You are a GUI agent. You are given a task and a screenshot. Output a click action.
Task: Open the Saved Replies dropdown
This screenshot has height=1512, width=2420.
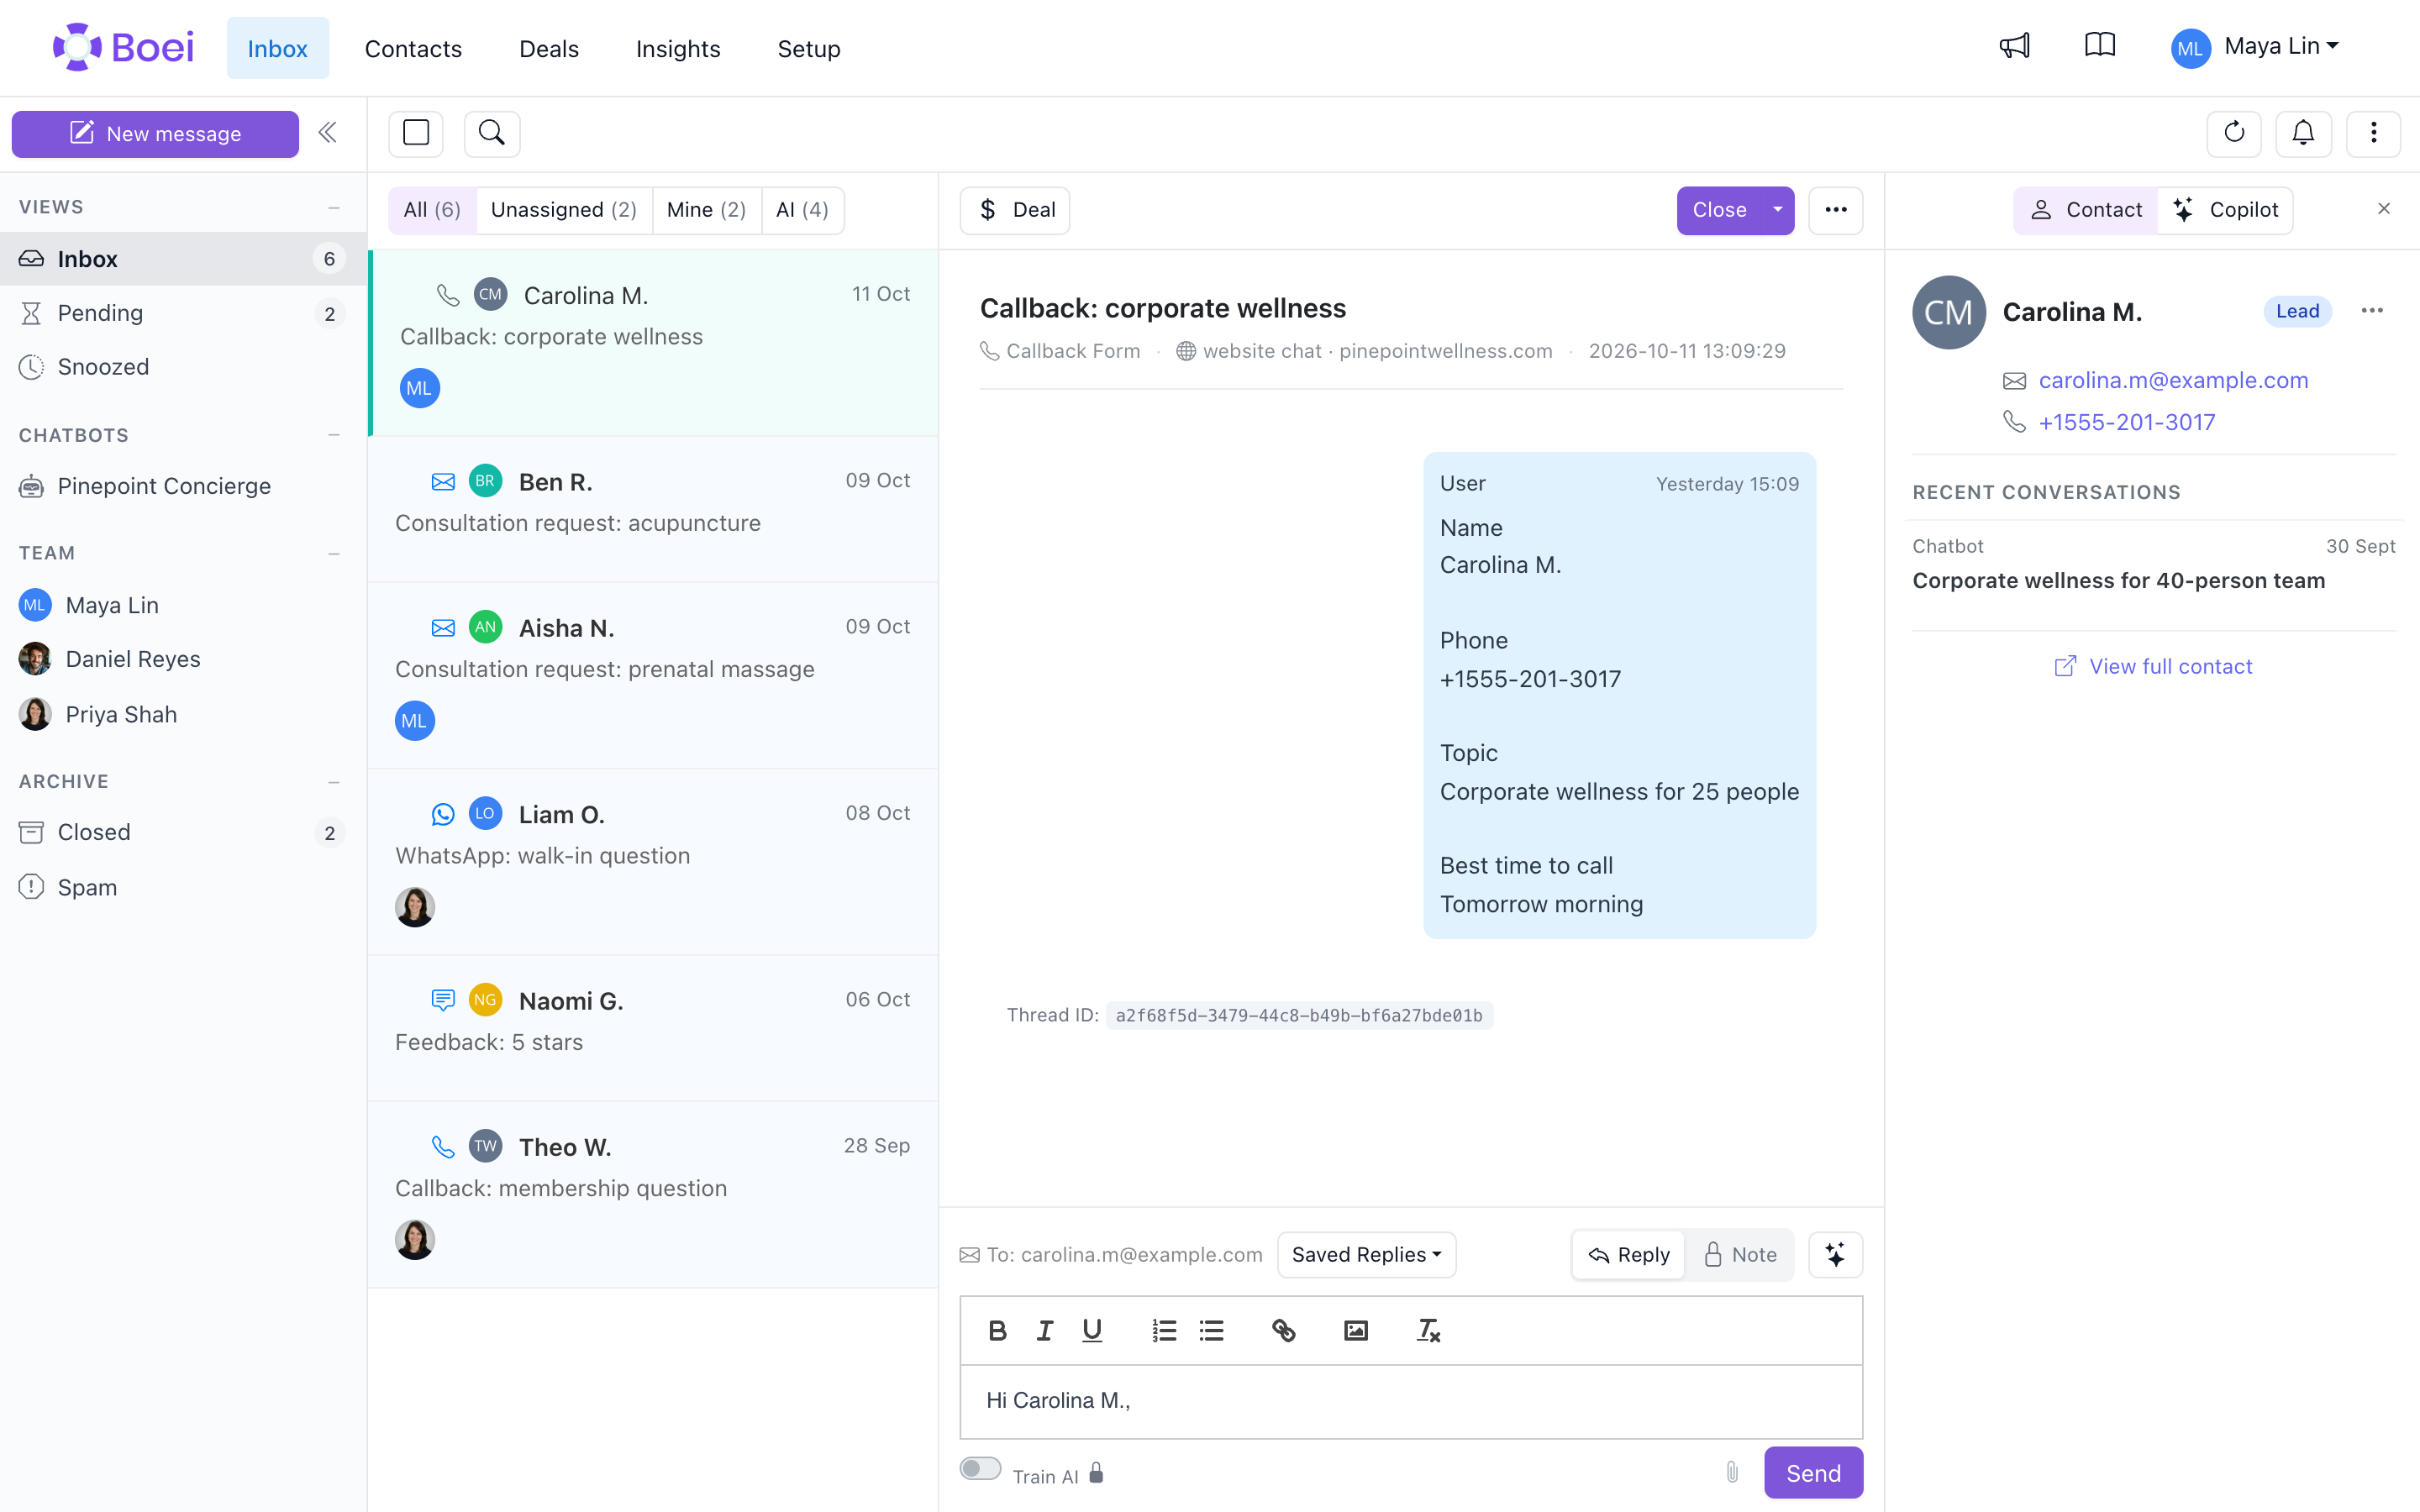(1366, 1254)
